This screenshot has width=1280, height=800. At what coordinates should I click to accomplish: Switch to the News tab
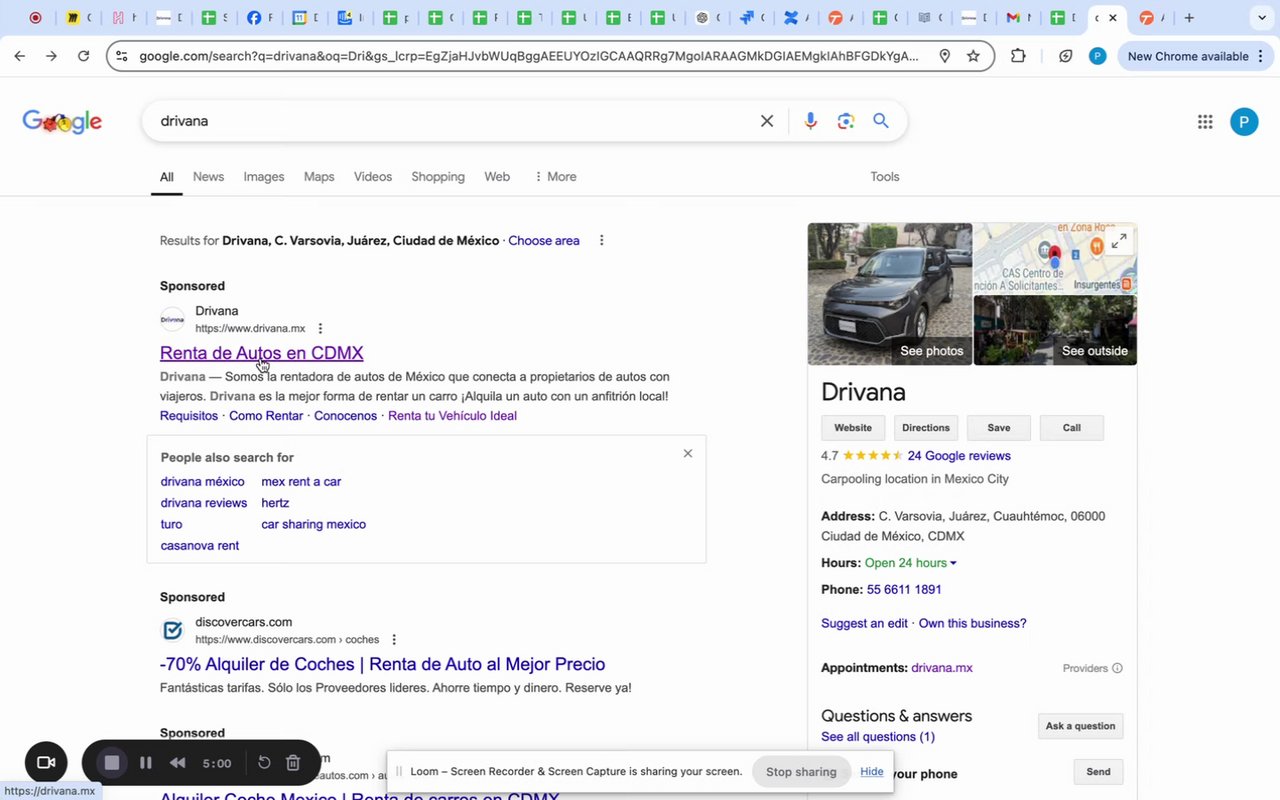pos(208,177)
